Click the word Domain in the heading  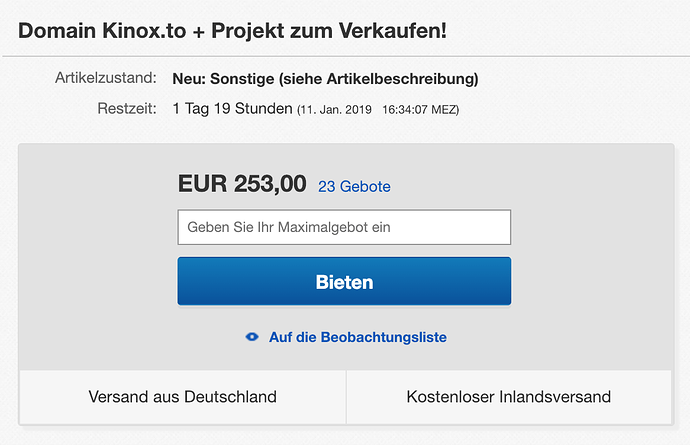(54, 30)
